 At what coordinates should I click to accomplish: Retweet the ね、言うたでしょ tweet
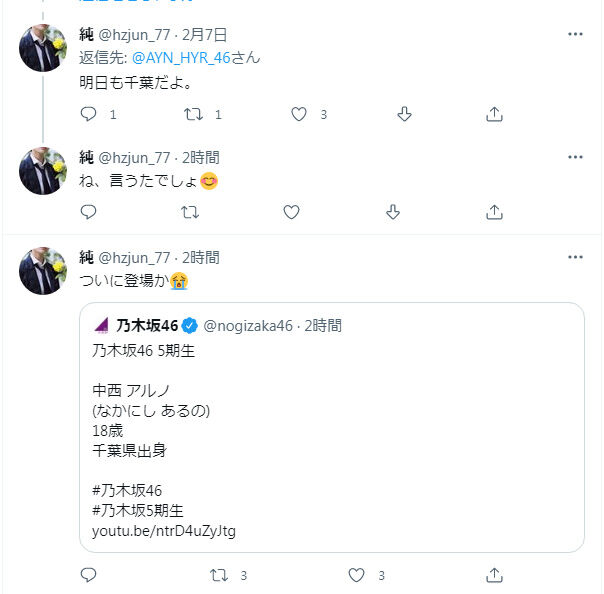(190, 212)
